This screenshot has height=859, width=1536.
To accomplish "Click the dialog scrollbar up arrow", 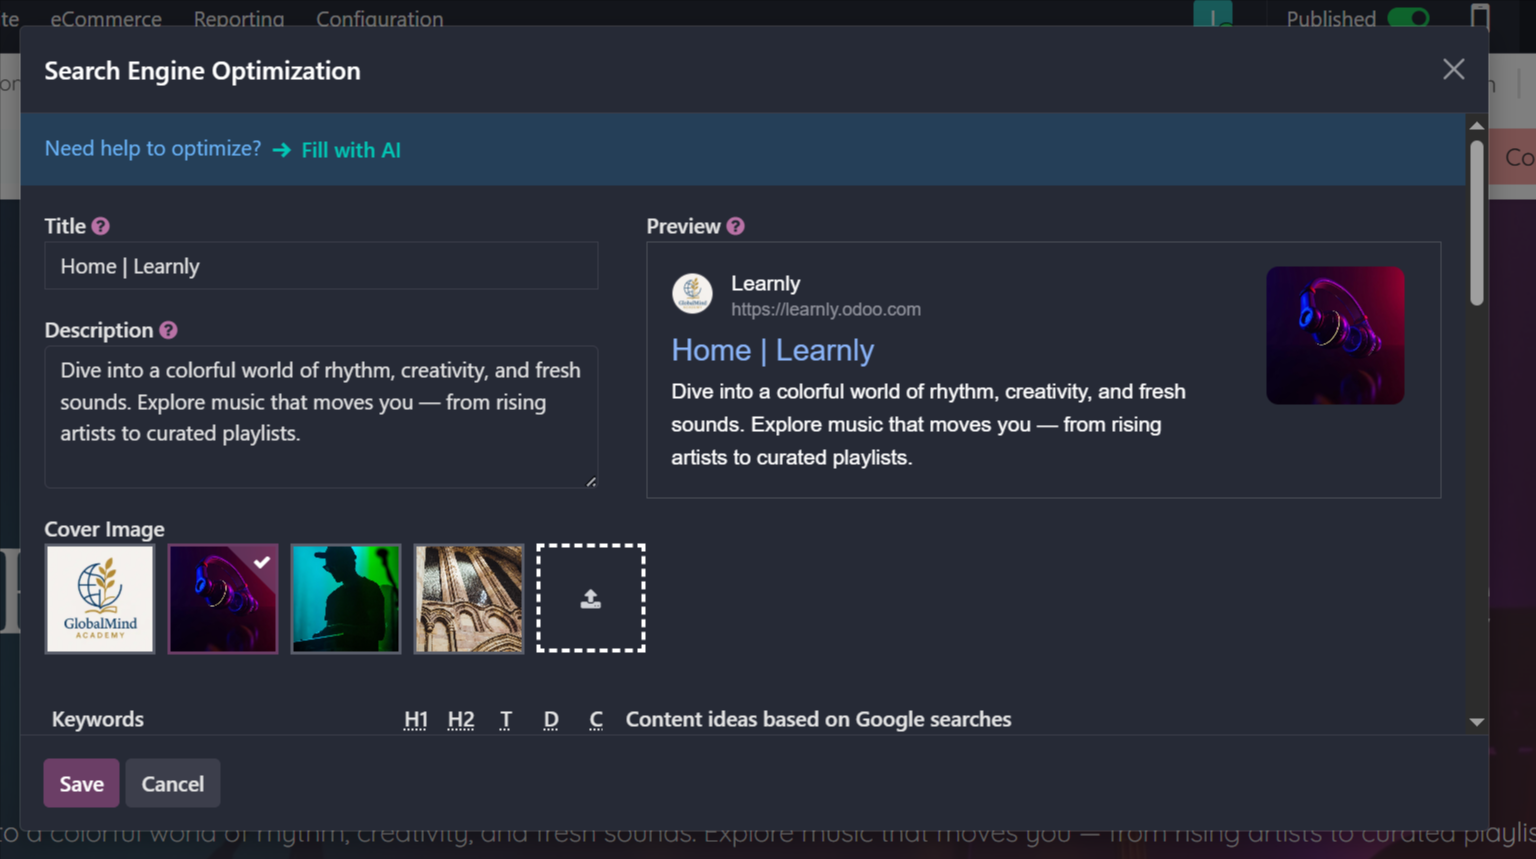I will click(x=1476, y=126).
